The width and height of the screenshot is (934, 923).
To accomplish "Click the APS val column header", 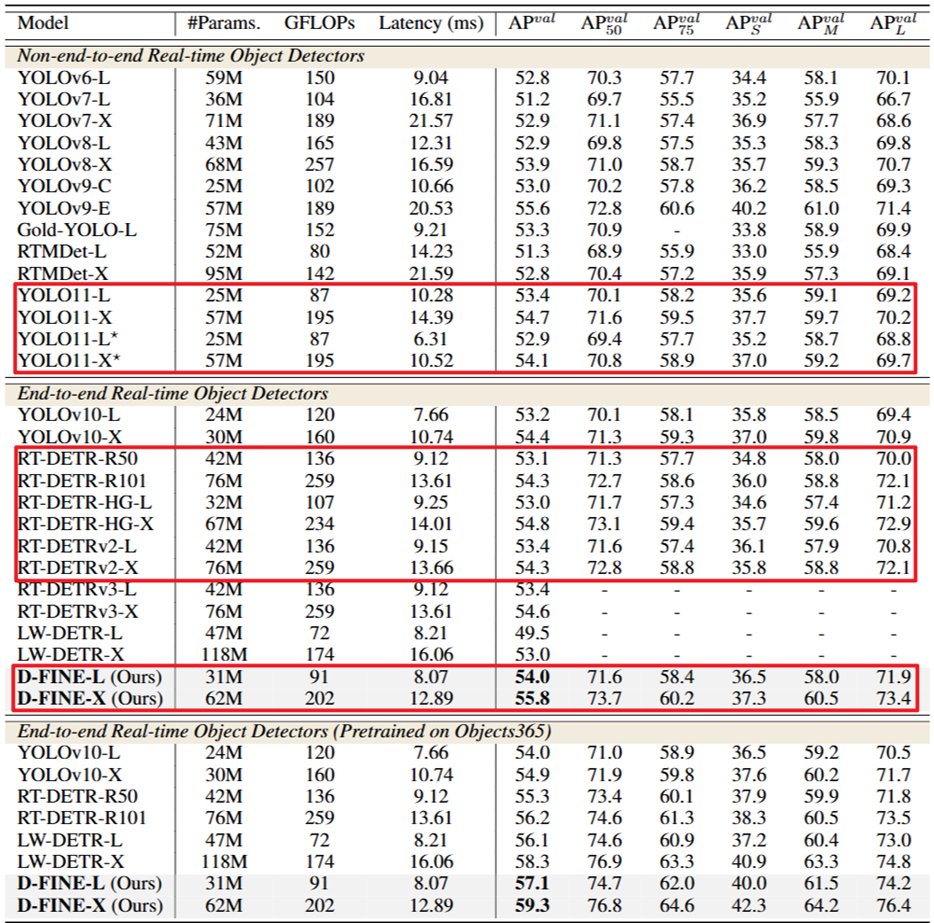I will pyautogui.click(x=749, y=23).
